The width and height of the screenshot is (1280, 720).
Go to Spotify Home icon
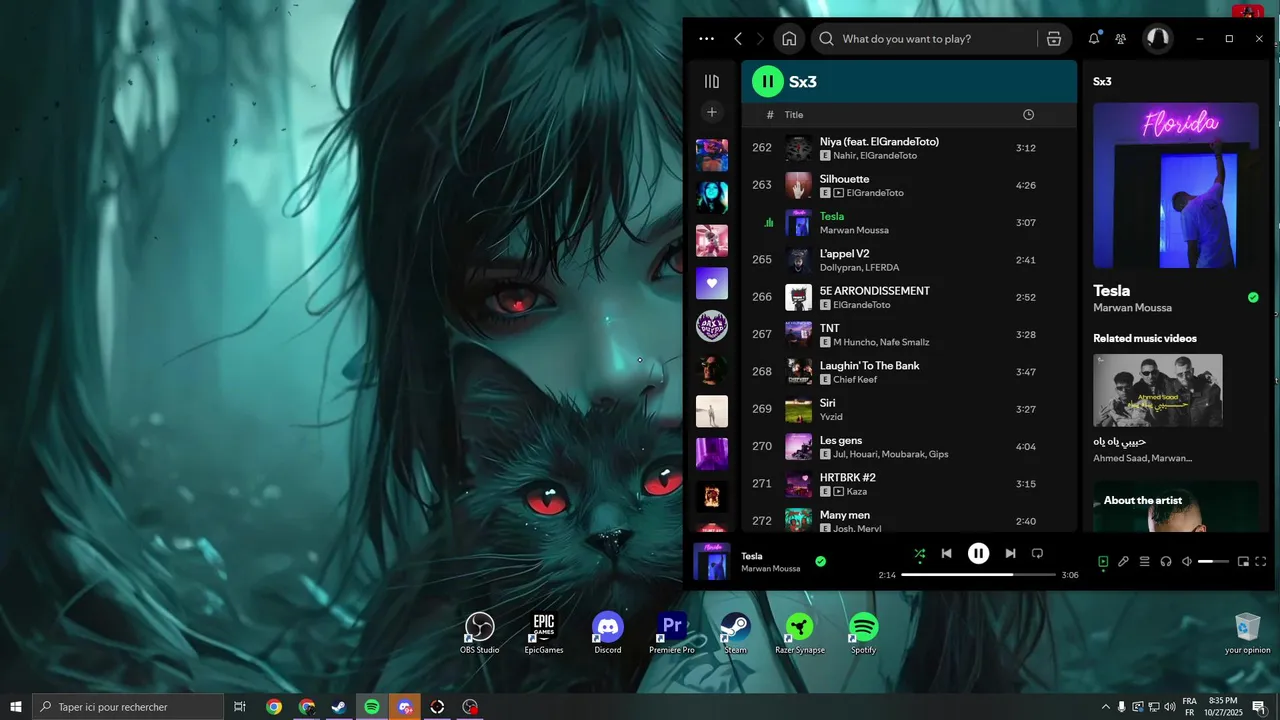(789, 39)
